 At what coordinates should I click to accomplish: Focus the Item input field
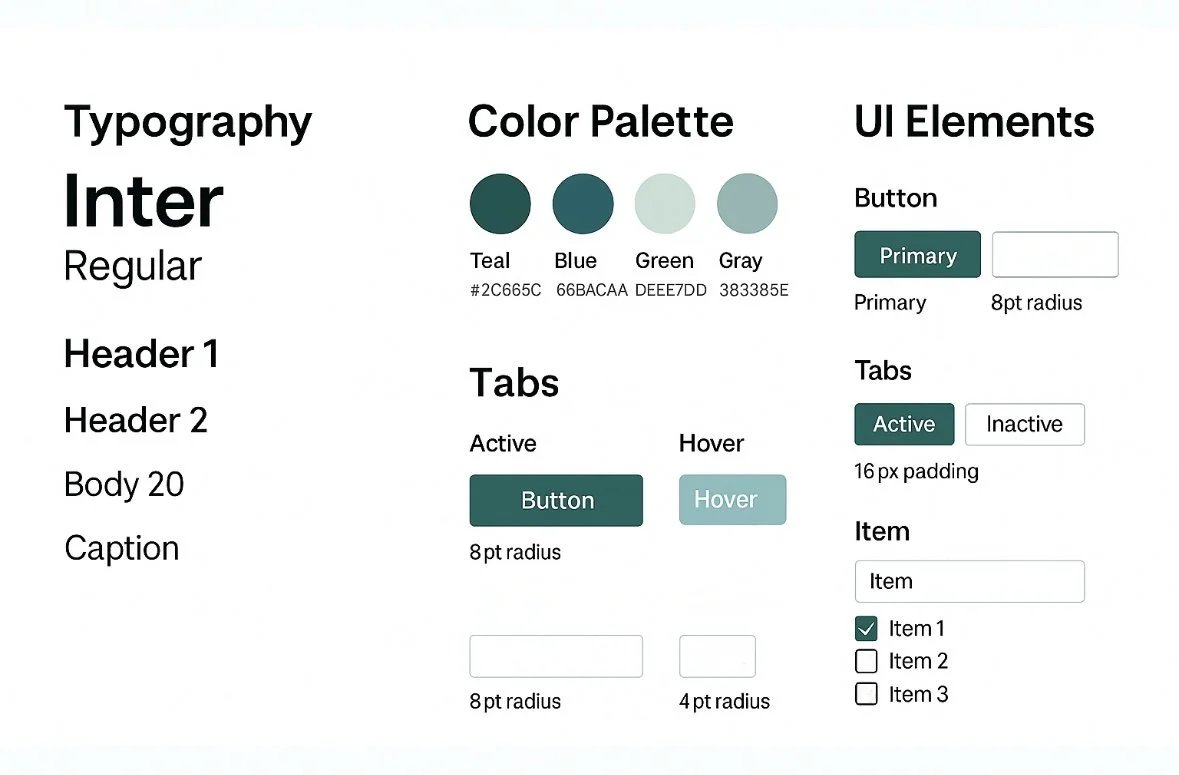(970, 582)
